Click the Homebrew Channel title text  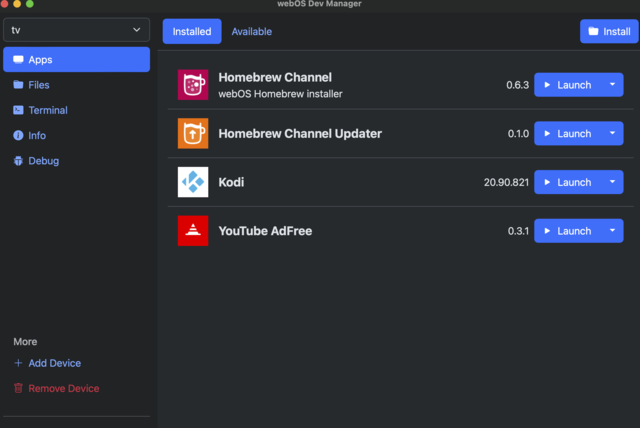point(275,77)
